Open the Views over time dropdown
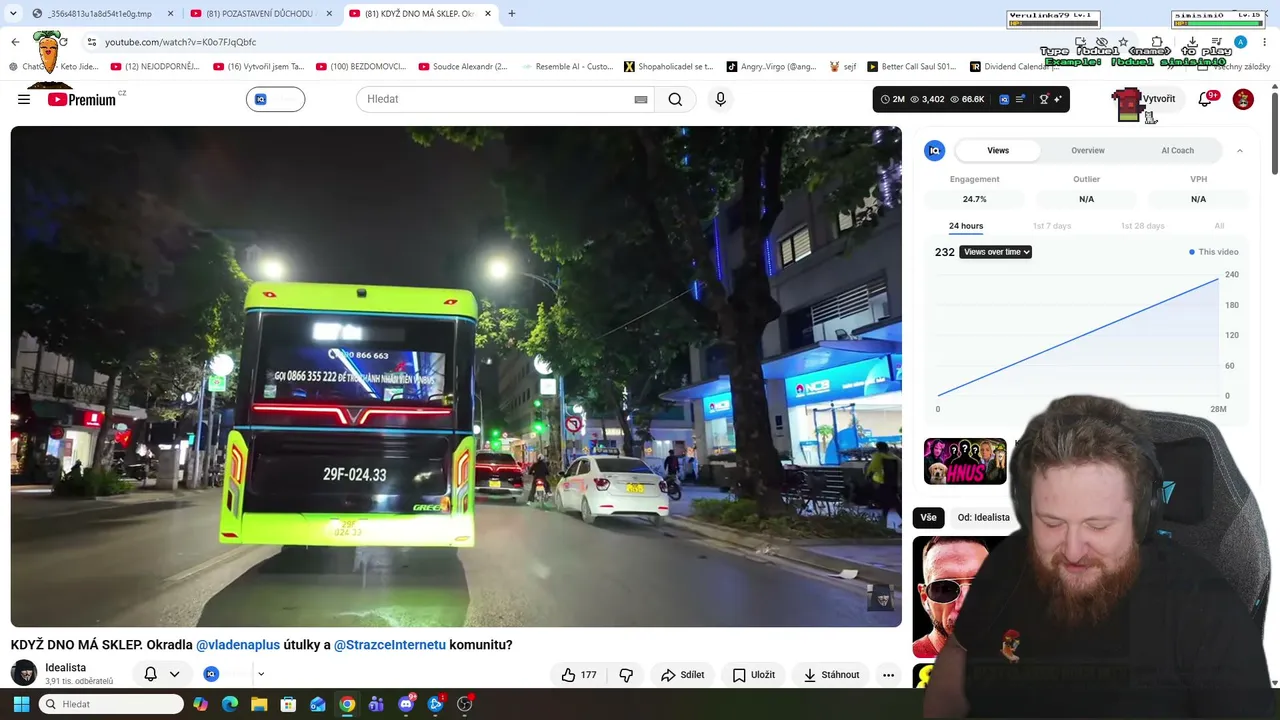This screenshot has height=720, width=1280. [996, 252]
